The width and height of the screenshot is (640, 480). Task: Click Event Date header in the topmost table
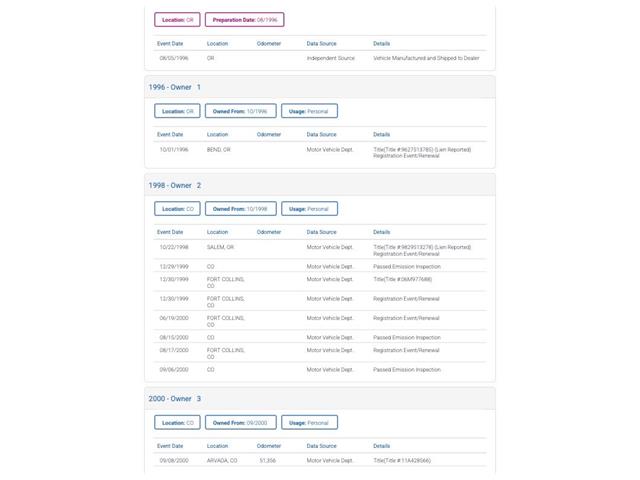click(x=170, y=43)
